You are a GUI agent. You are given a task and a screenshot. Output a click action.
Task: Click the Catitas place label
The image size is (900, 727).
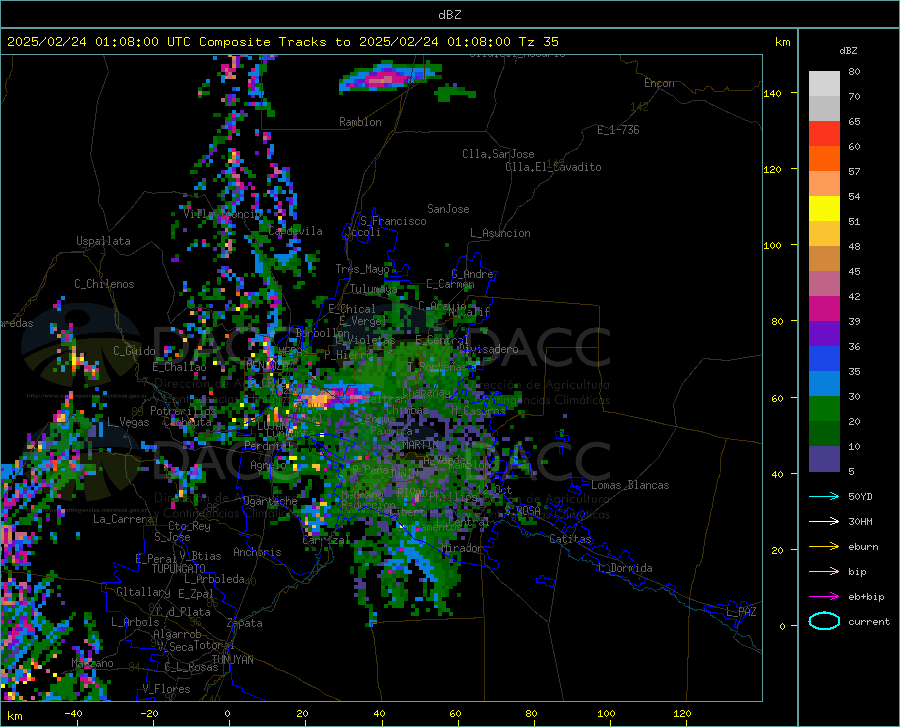tap(570, 539)
